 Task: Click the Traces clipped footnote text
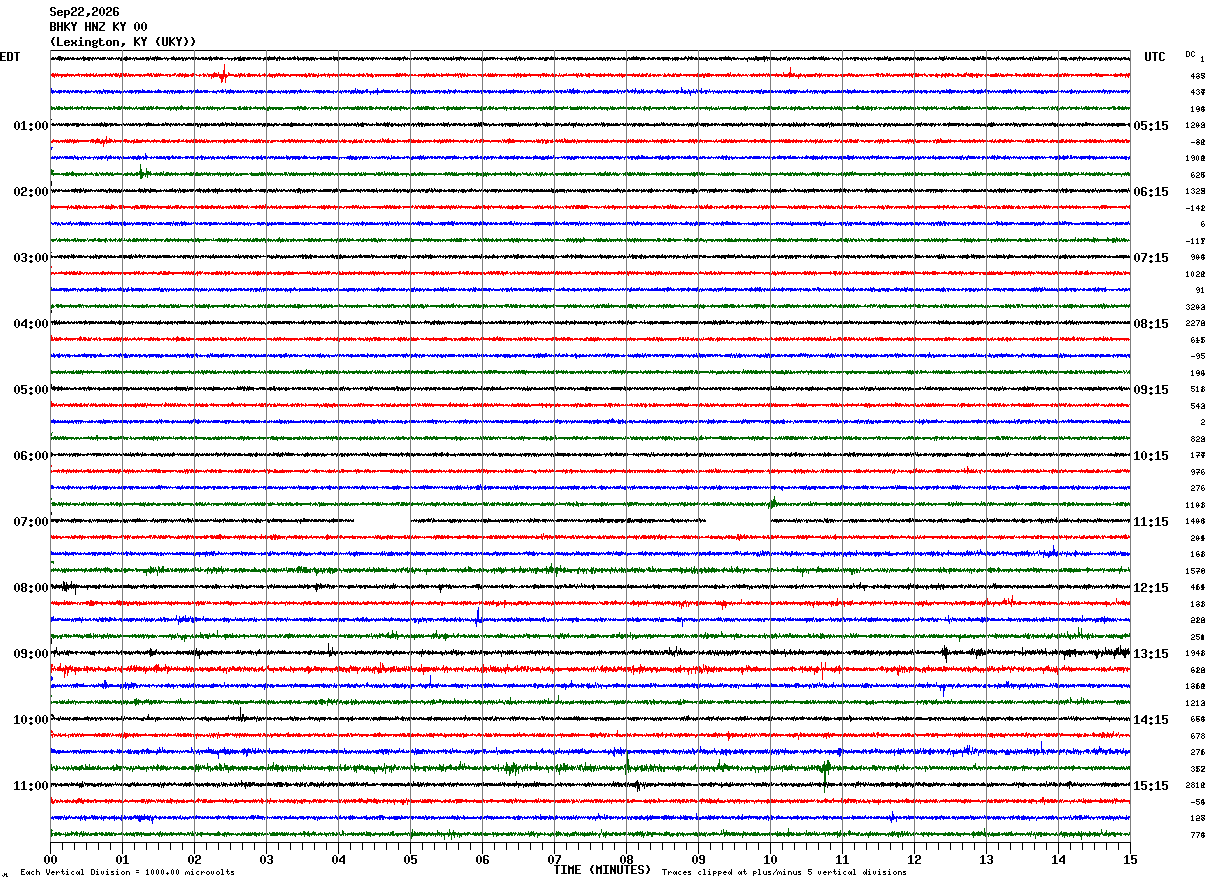click(784, 873)
